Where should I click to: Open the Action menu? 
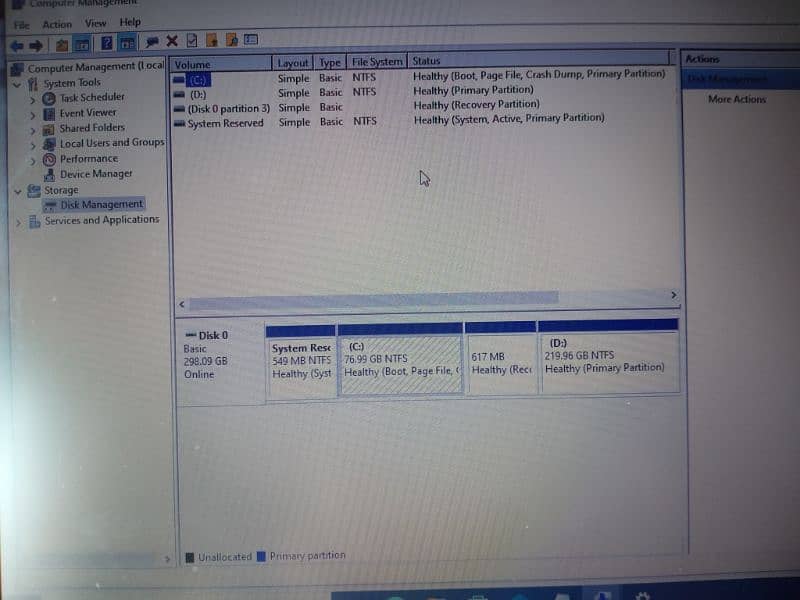(x=57, y=24)
